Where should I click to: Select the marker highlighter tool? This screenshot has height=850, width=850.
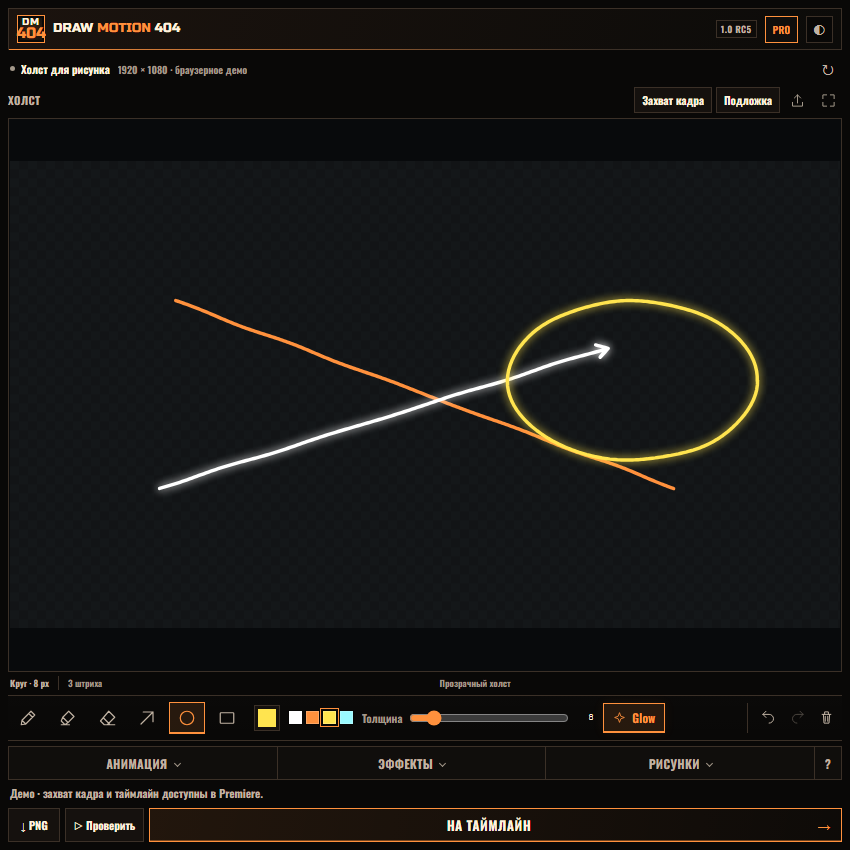click(x=67, y=718)
